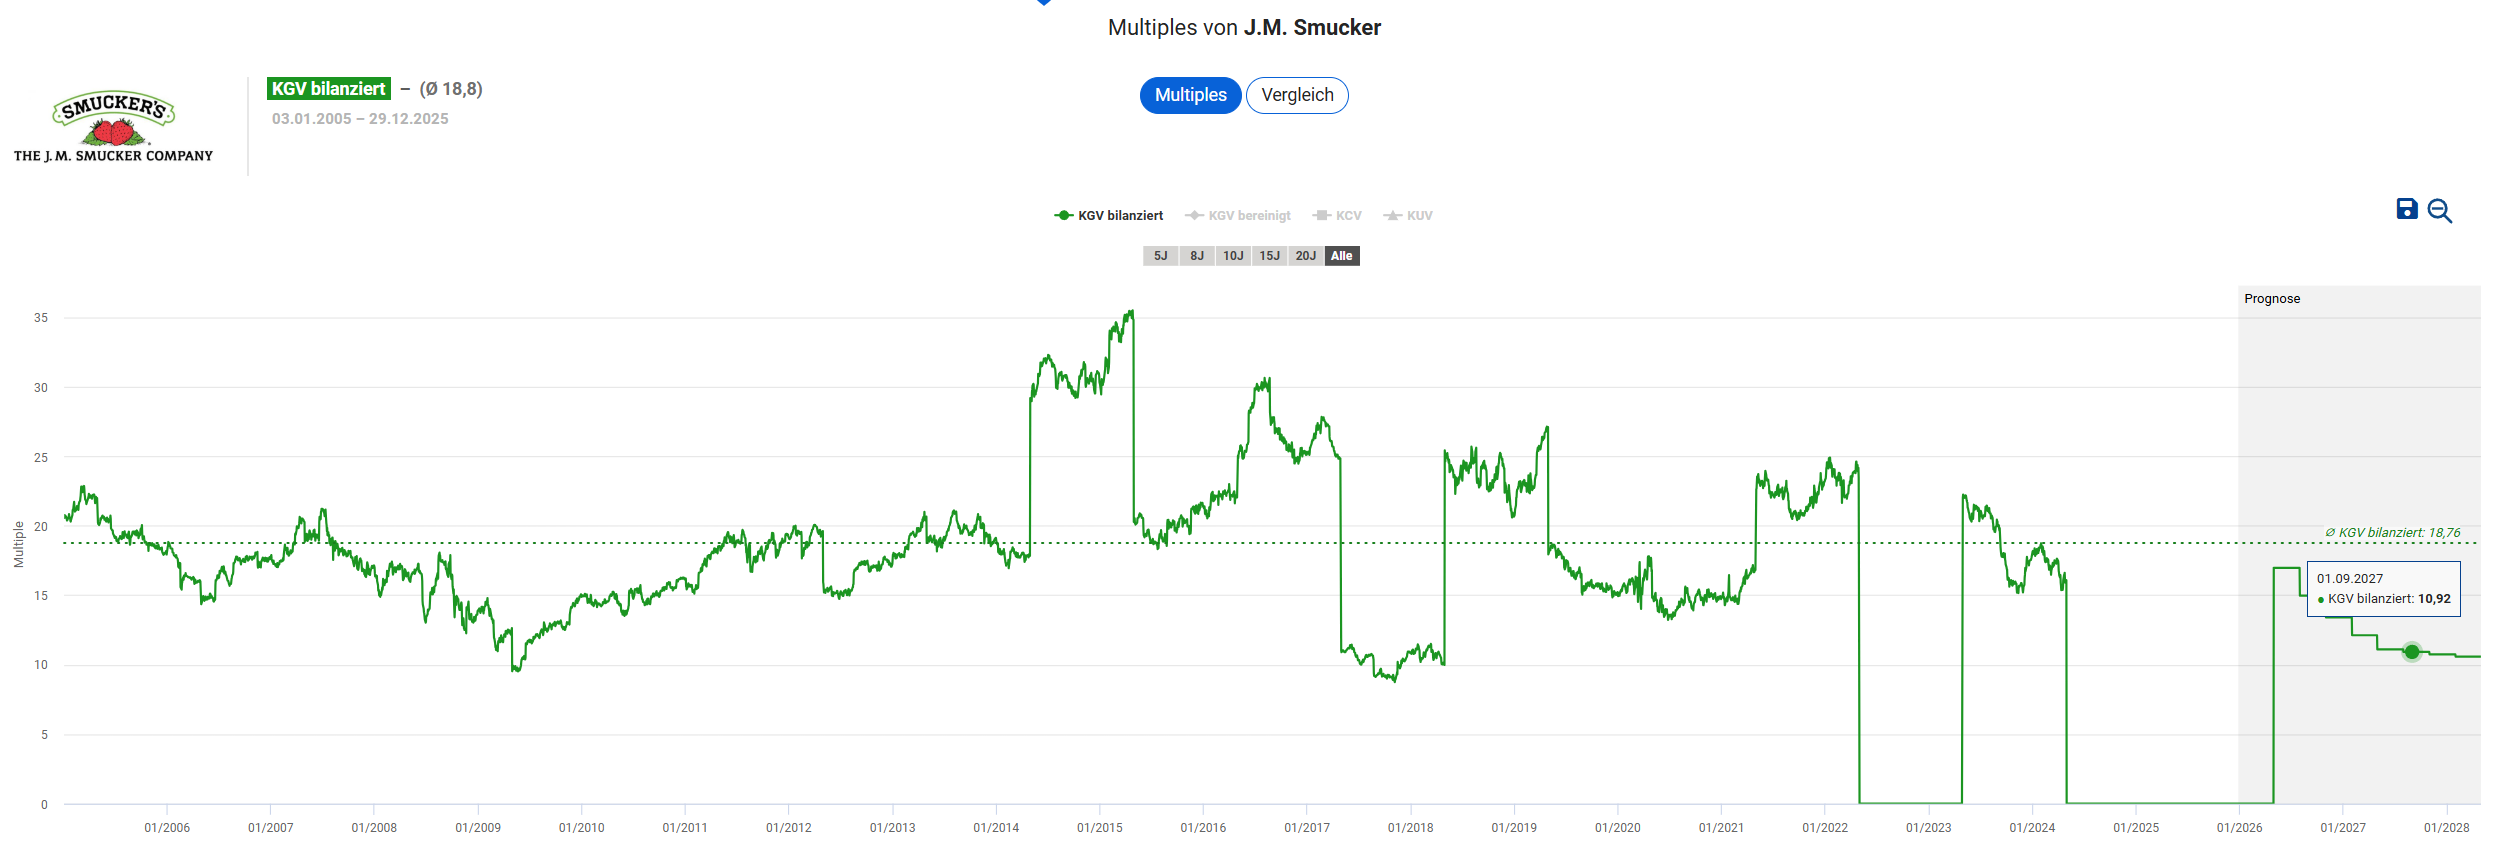Click the Prognose region label

(x=2271, y=299)
